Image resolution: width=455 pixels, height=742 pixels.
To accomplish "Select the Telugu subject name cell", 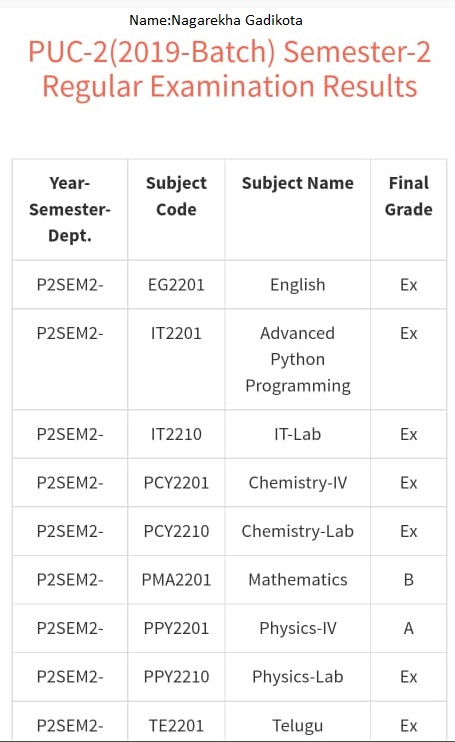I will [x=298, y=722].
